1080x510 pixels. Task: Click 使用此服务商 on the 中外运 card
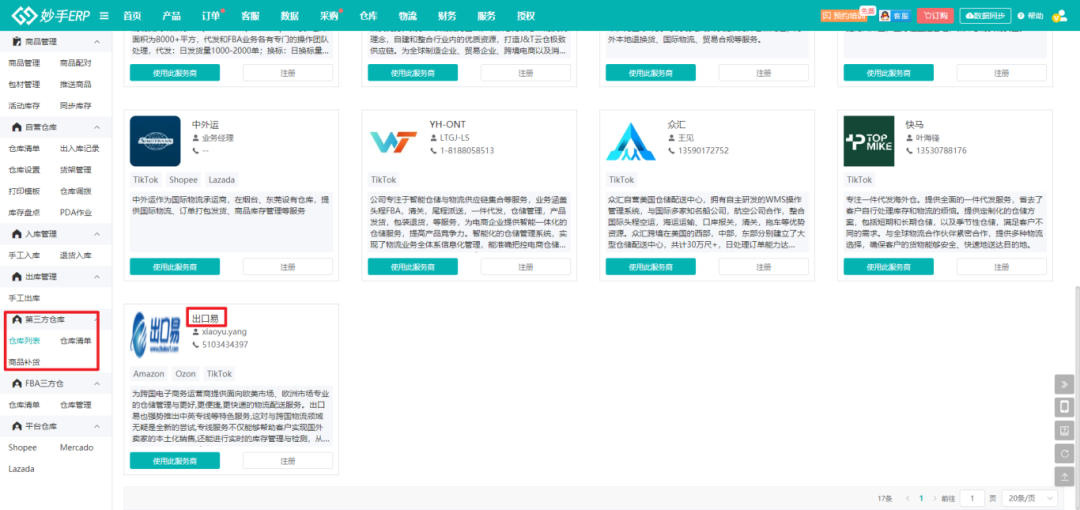175,267
